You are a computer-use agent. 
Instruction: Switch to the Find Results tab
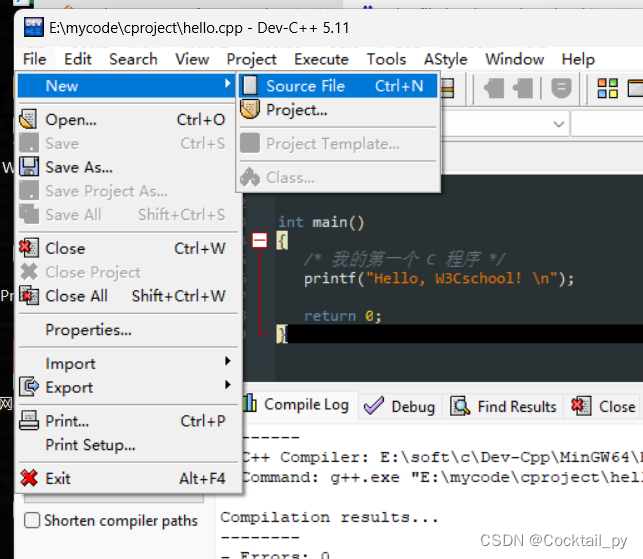504,406
